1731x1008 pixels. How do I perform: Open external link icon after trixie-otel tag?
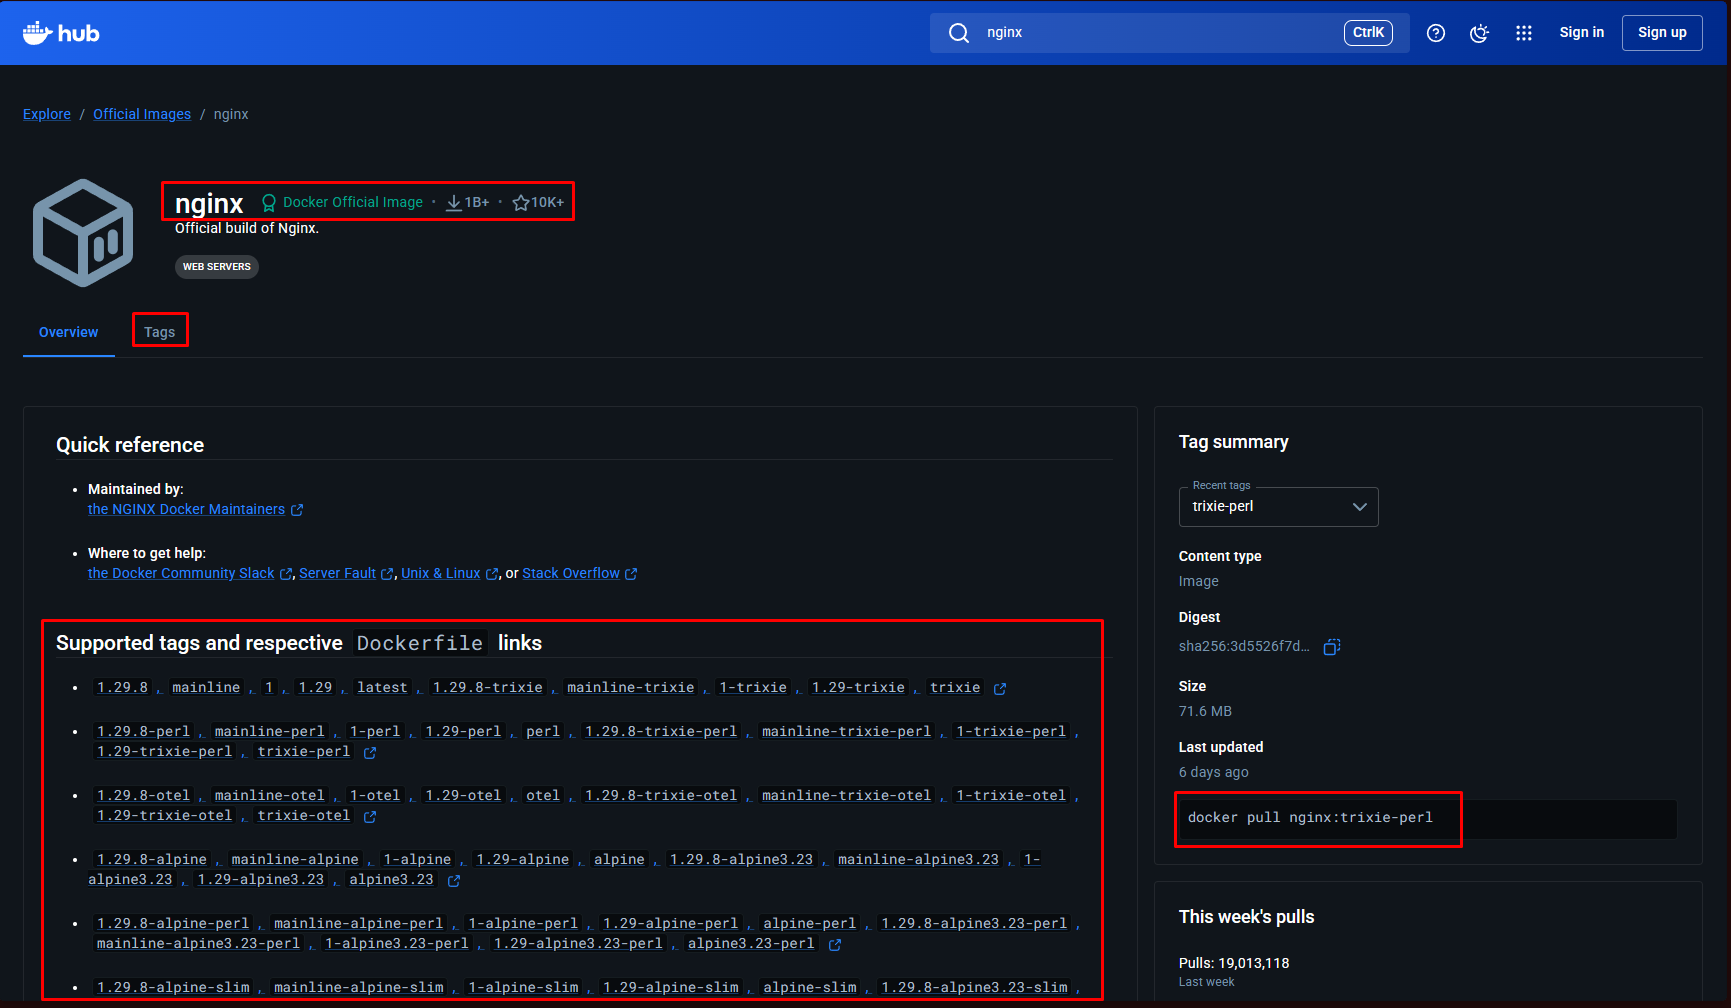[370, 817]
